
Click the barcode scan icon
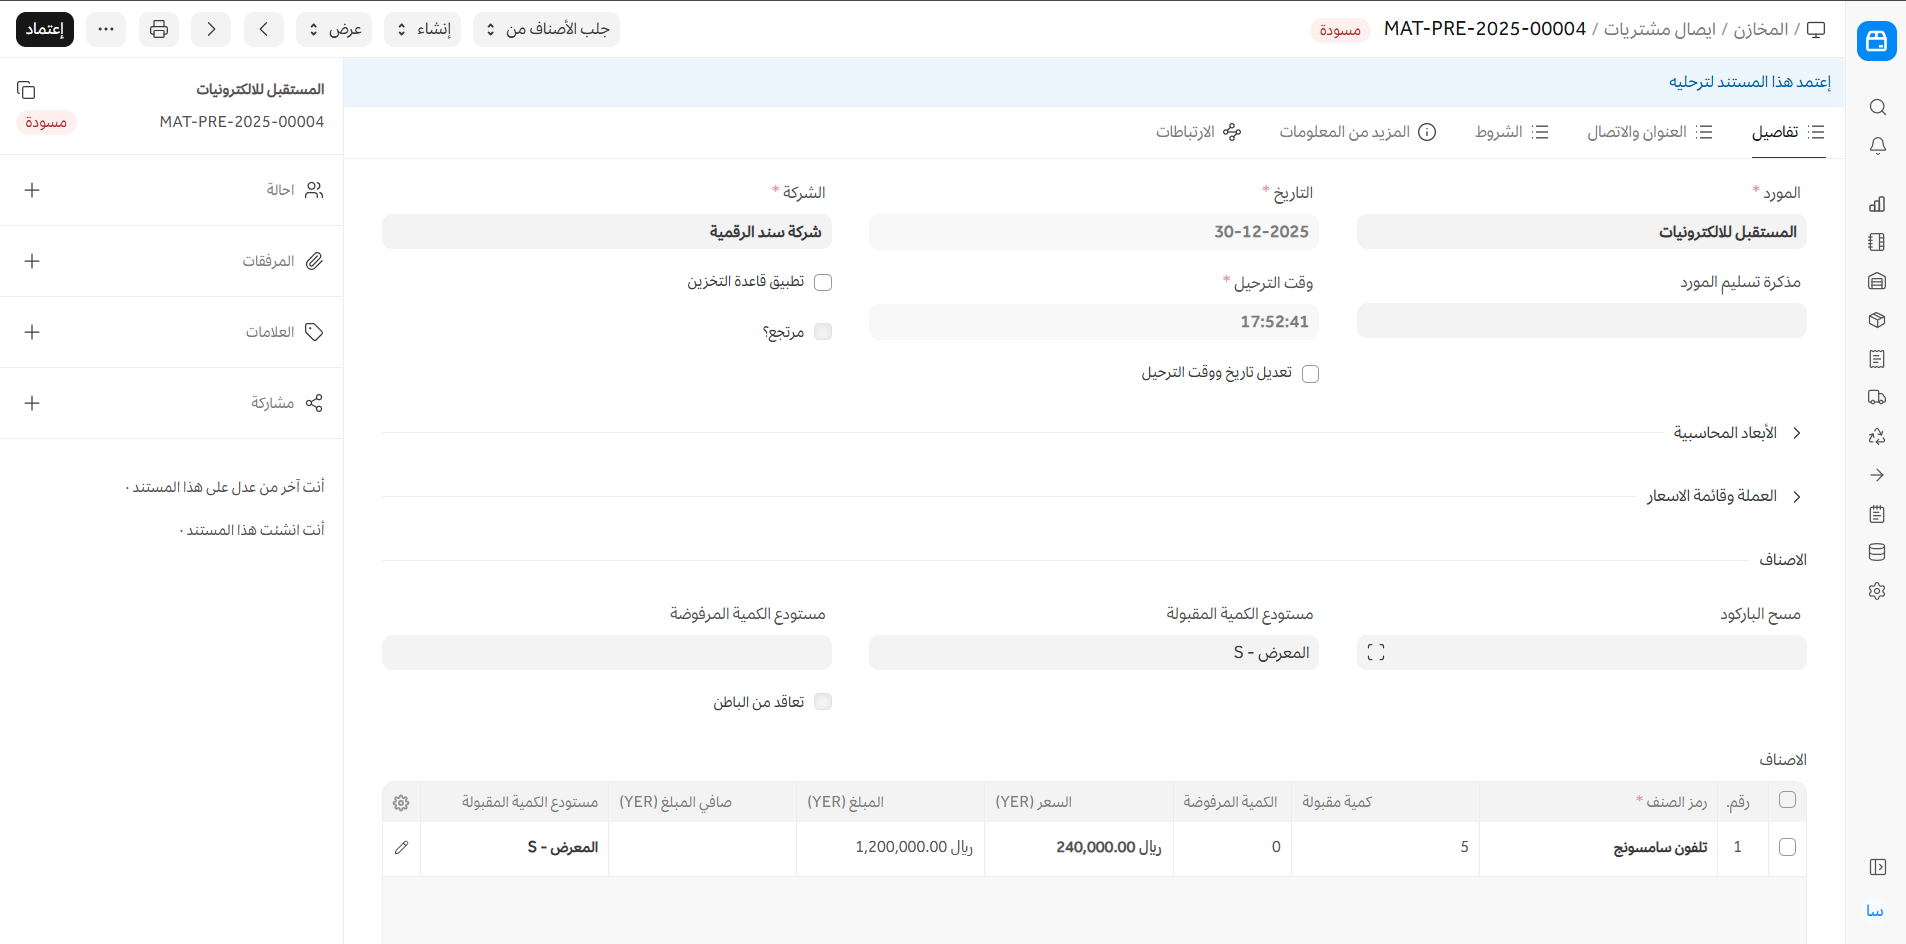coord(1376,653)
